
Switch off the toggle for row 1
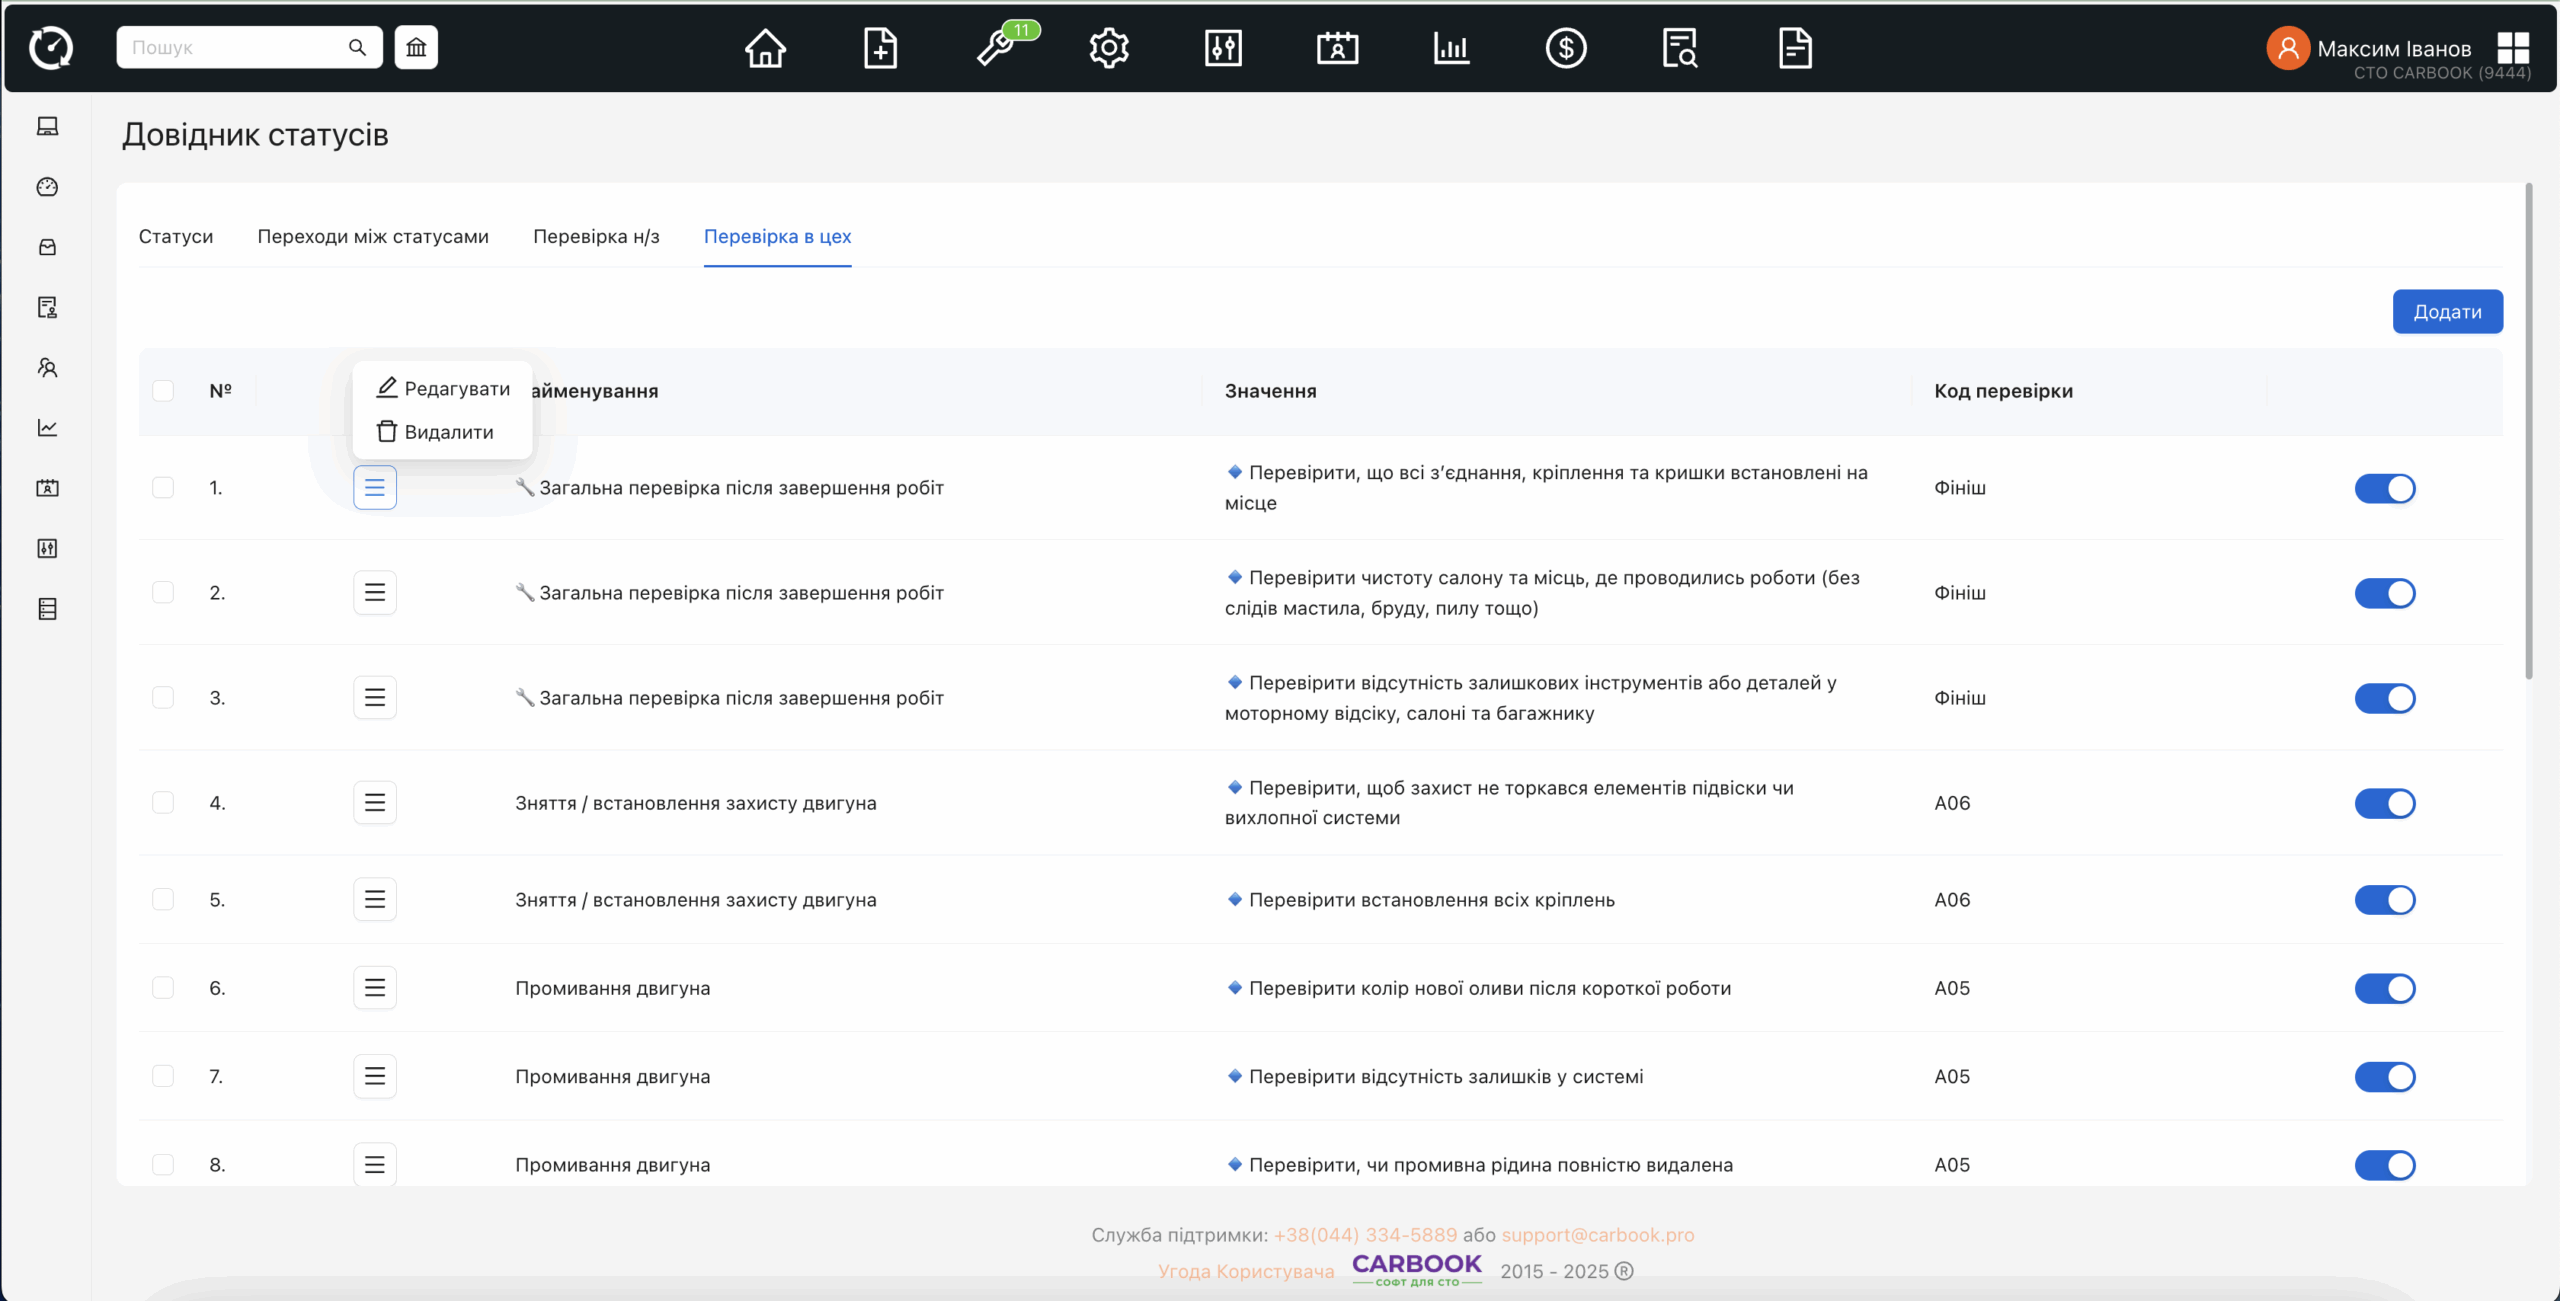2384,488
